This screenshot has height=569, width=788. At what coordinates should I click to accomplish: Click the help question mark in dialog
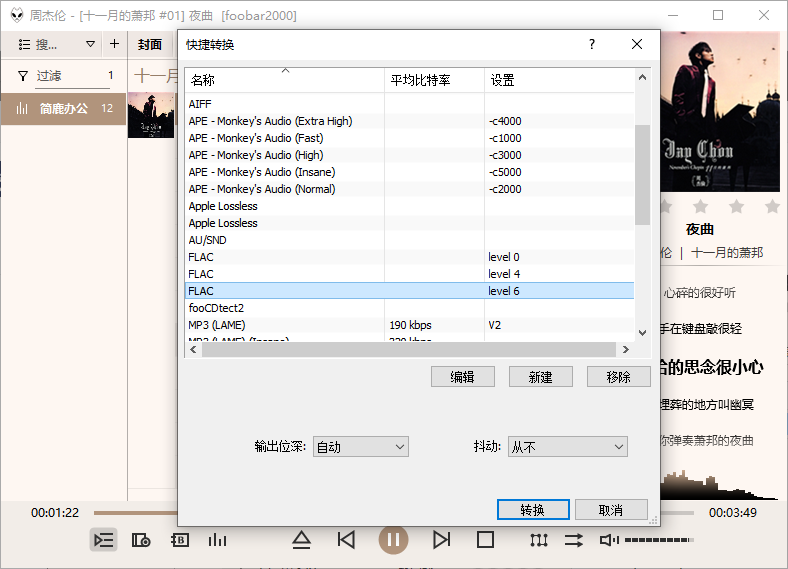[592, 44]
